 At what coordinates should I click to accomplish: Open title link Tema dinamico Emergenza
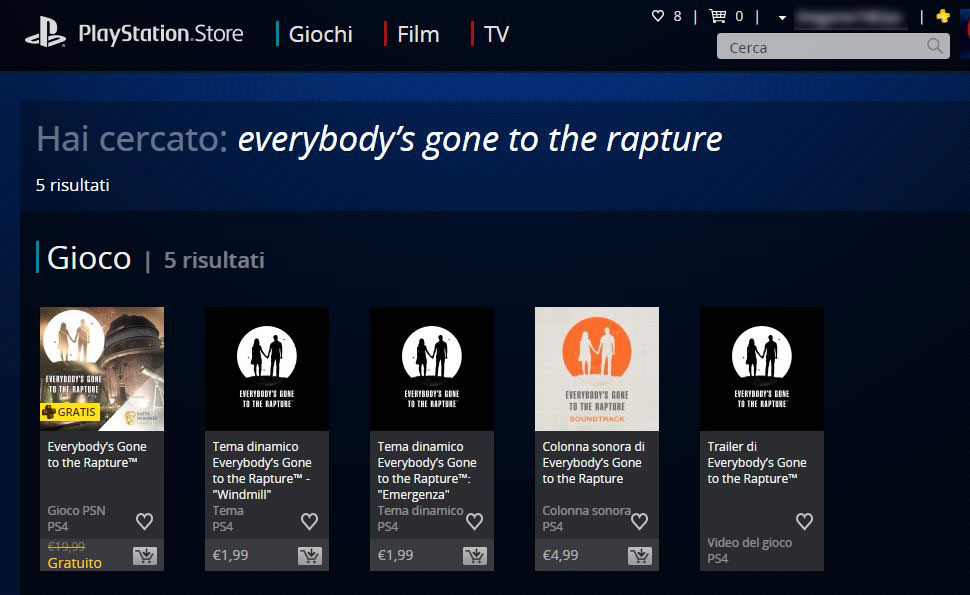coord(427,471)
